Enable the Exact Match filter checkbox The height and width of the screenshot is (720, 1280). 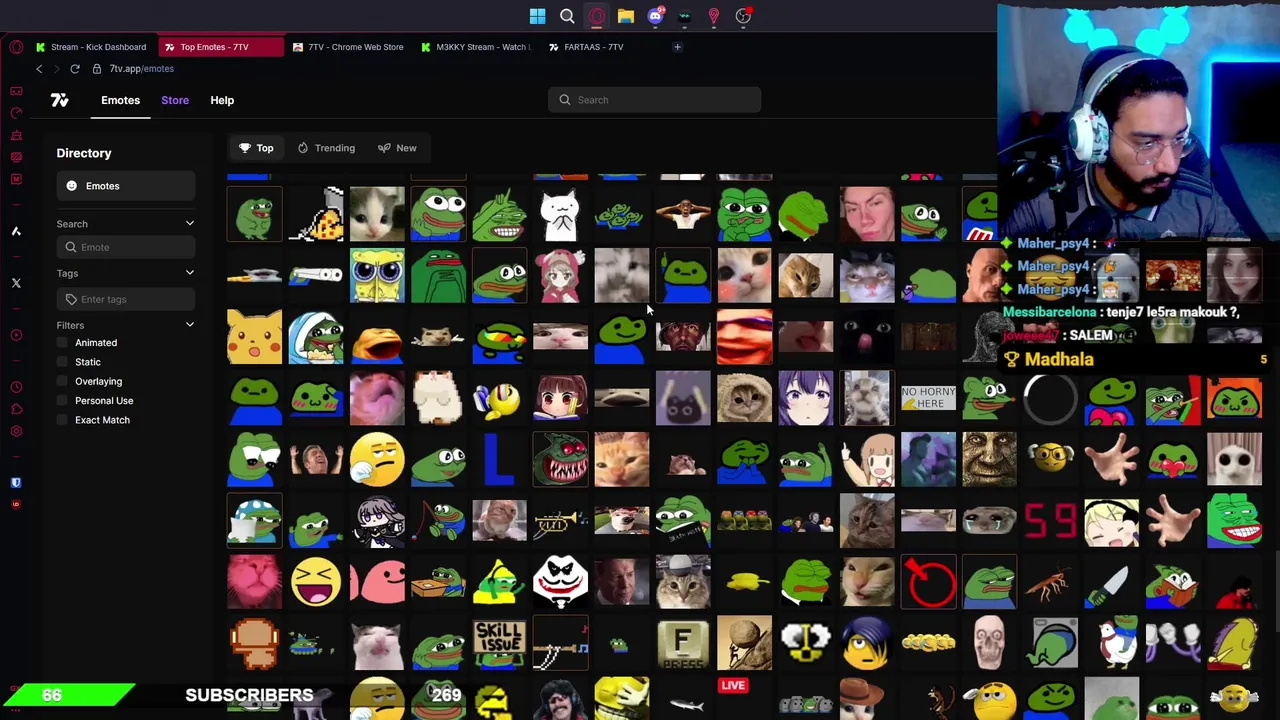coord(62,420)
